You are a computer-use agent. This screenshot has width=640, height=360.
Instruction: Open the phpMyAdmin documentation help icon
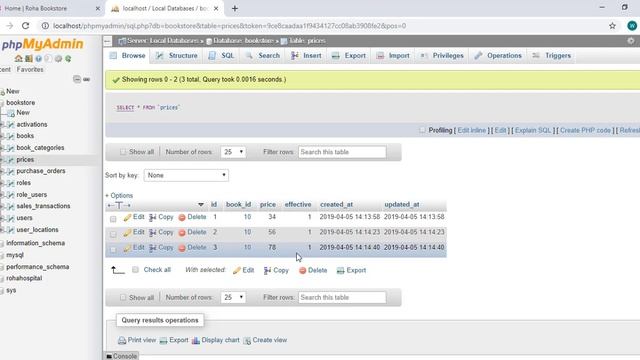pyautogui.click(x=38, y=59)
